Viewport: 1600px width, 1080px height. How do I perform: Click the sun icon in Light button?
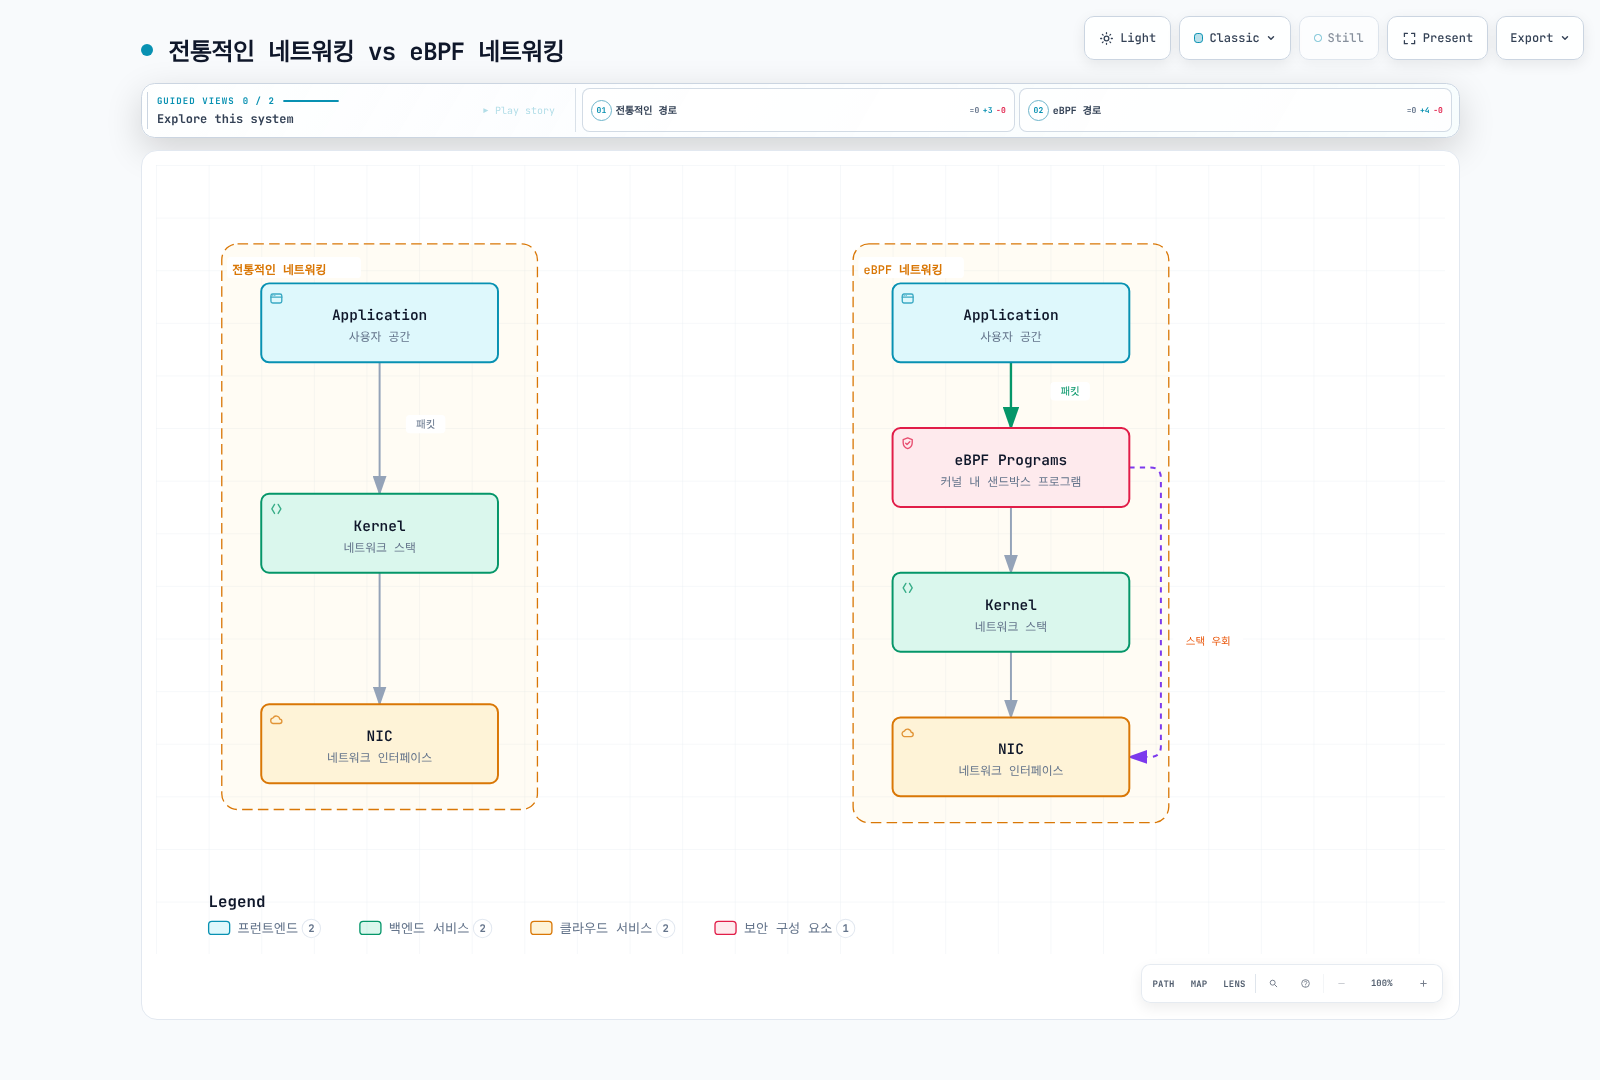point(1106,38)
